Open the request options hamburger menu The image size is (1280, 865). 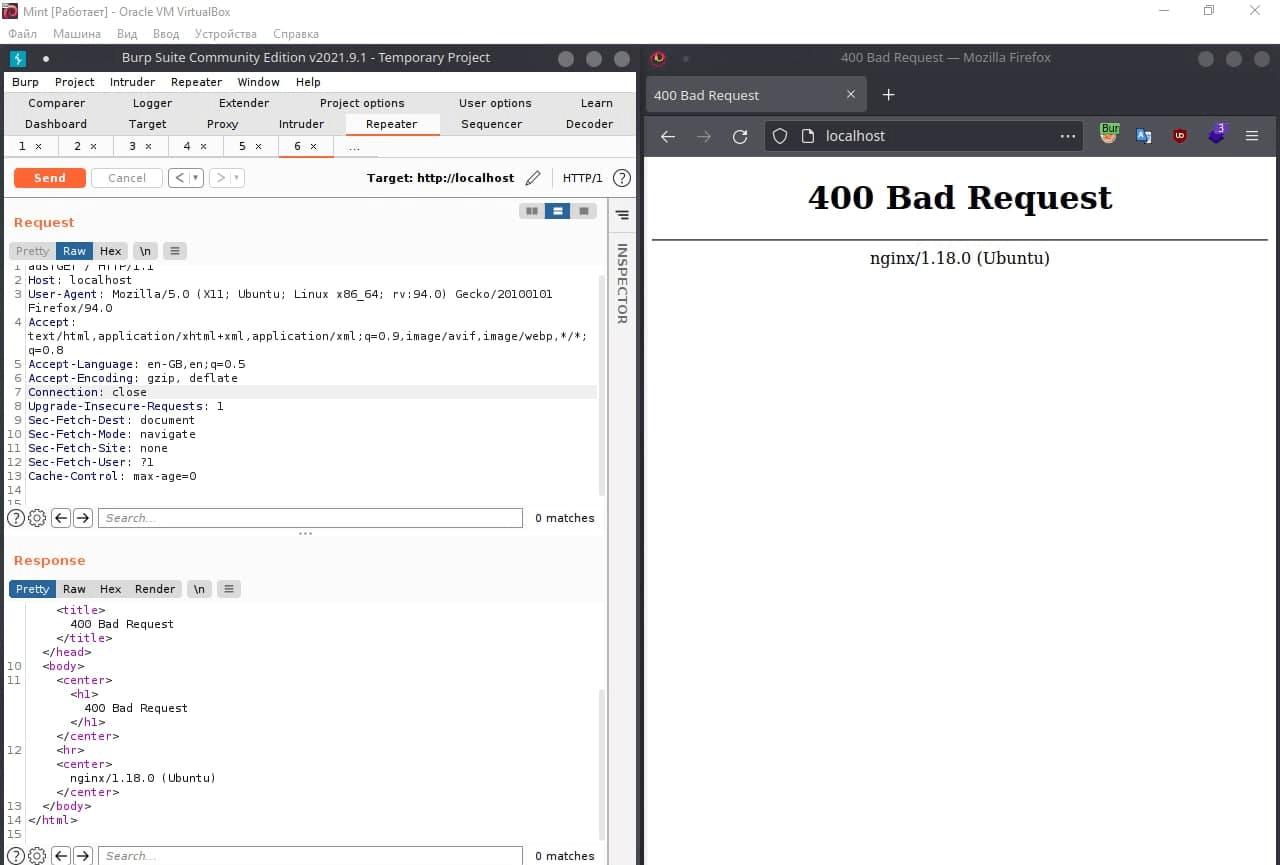[175, 251]
